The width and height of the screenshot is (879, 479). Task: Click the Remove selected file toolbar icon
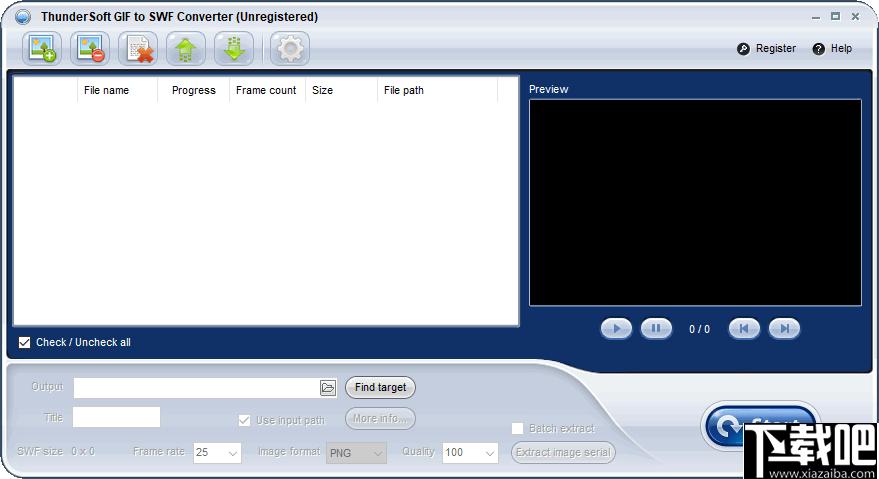coord(90,49)
